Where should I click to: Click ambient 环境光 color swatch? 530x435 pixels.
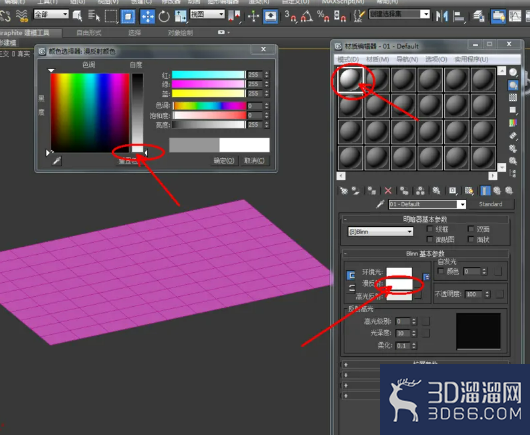tap(399, 272)
